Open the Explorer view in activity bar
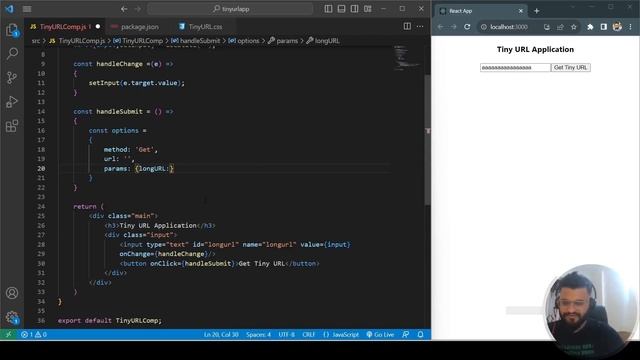 click(x=12, y=30)
